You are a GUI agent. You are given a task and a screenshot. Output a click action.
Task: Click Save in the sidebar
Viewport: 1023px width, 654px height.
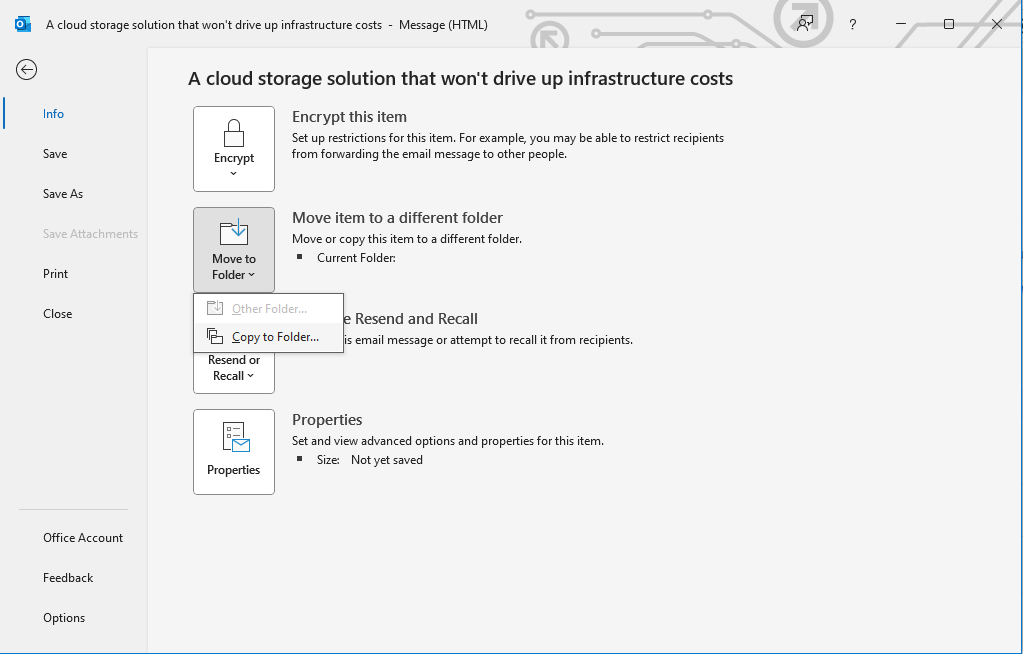(x=54, y=153)
